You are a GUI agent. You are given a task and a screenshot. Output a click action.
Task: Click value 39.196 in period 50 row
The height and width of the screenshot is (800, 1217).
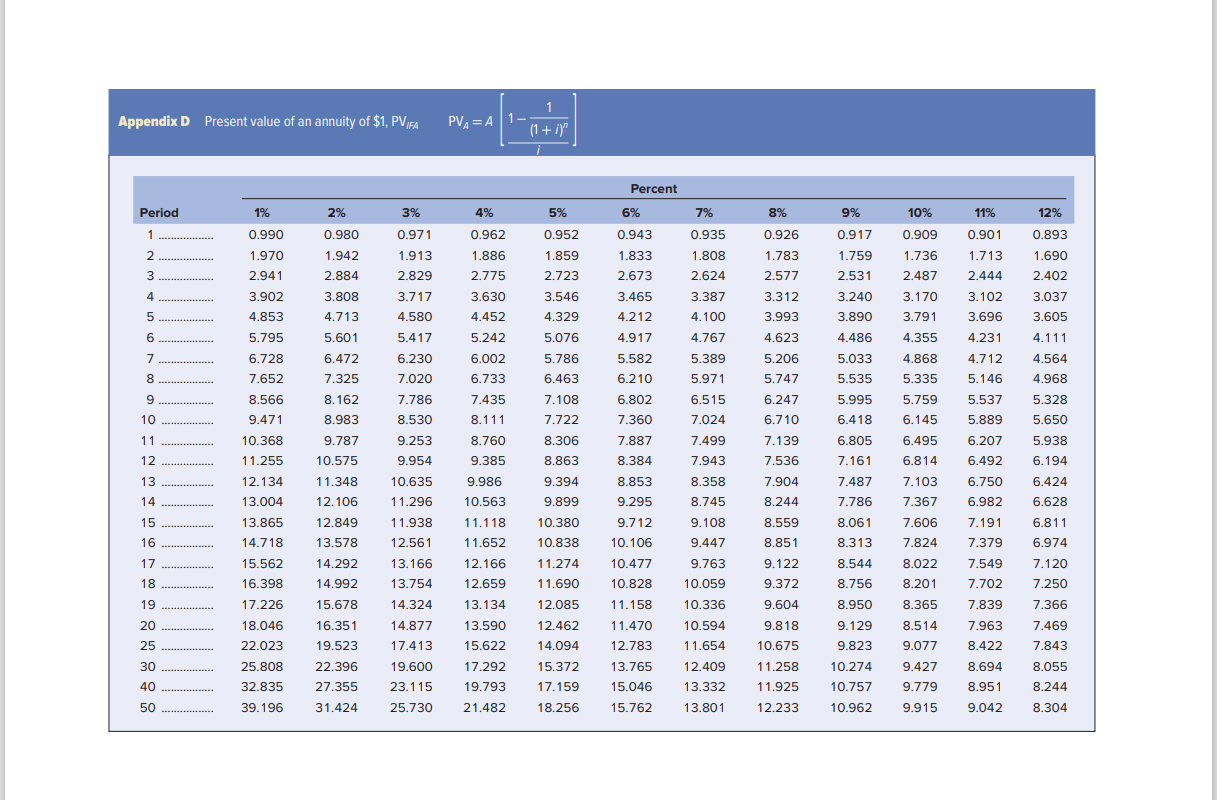pos(262,707)
